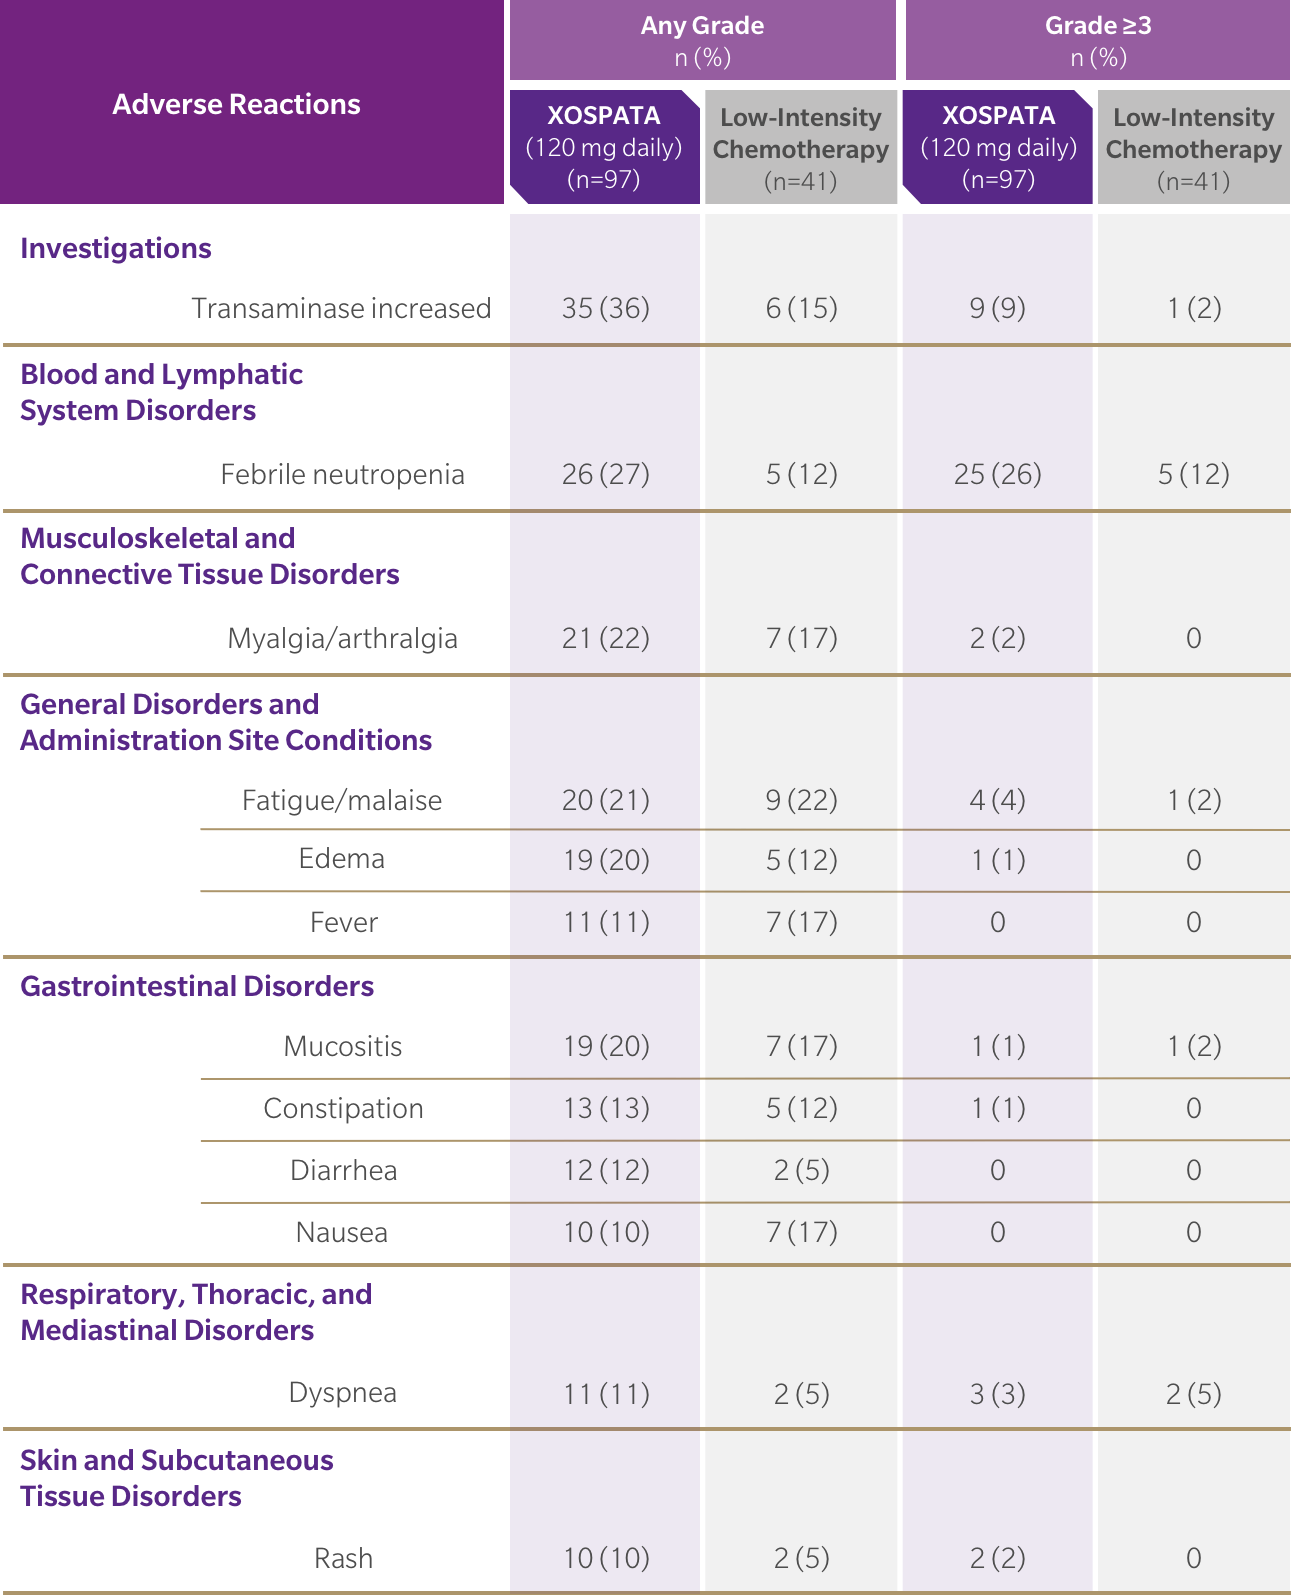
Task: Click General Disorders and Administration Site Conditions heading
Action: pyautogui.click(x=226, y=722)
